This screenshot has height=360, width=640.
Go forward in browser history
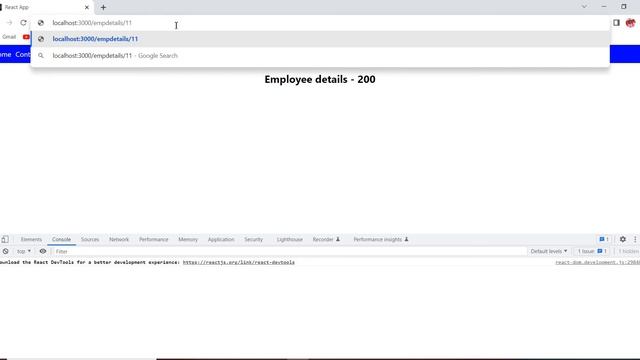pyautogui.click(x=9, y=23)
